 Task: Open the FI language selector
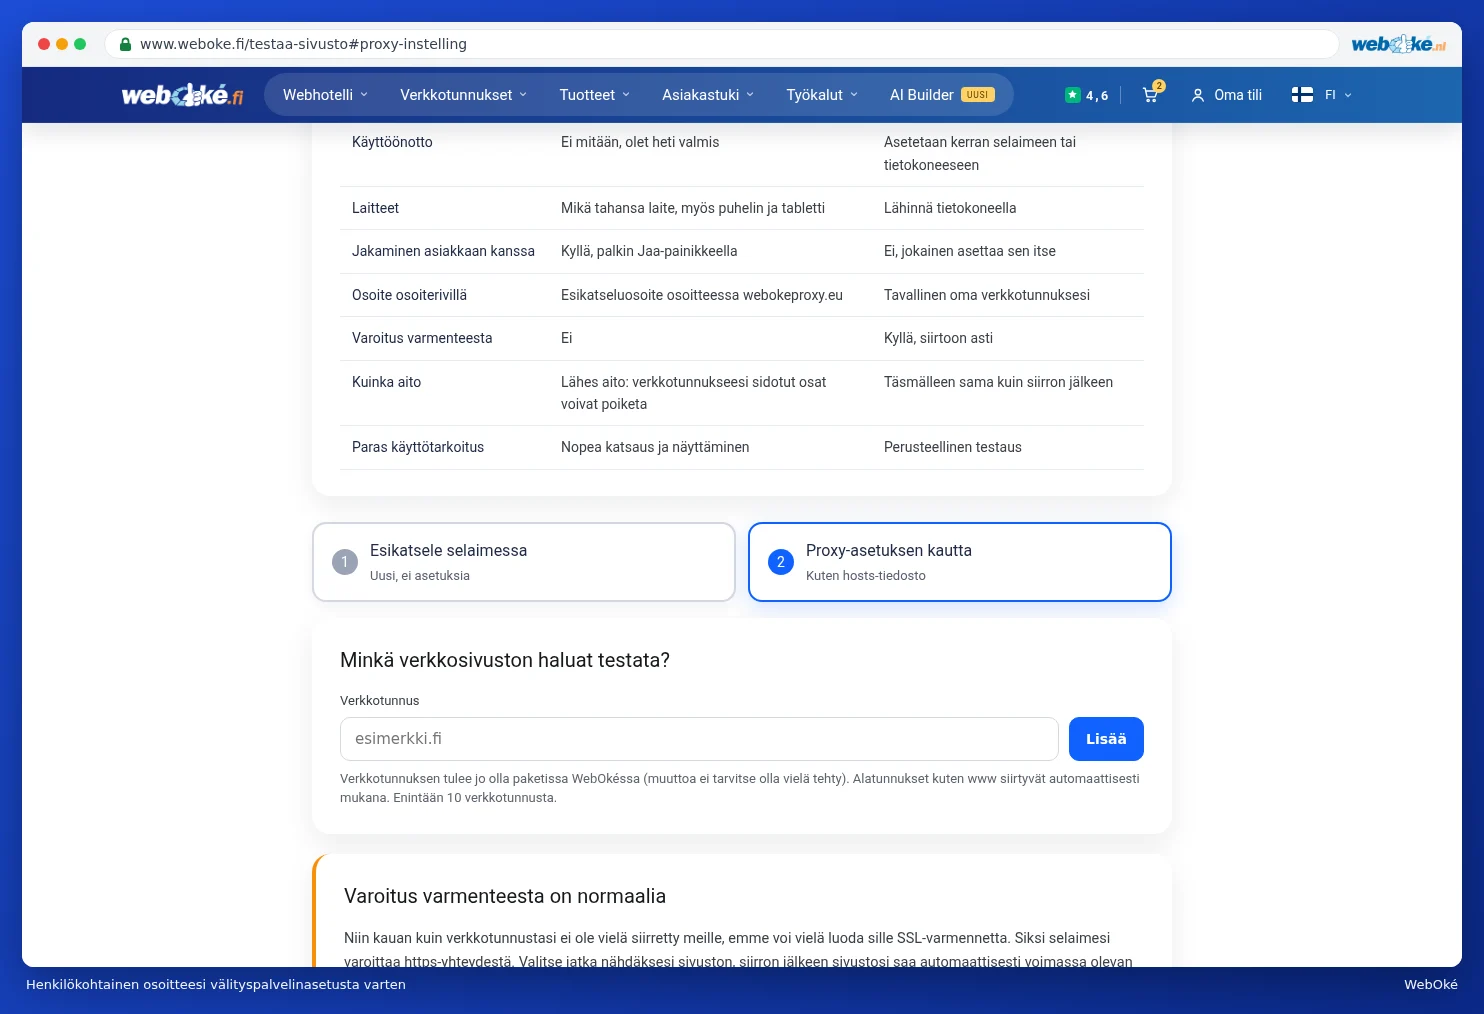[x=1338, y=95]
